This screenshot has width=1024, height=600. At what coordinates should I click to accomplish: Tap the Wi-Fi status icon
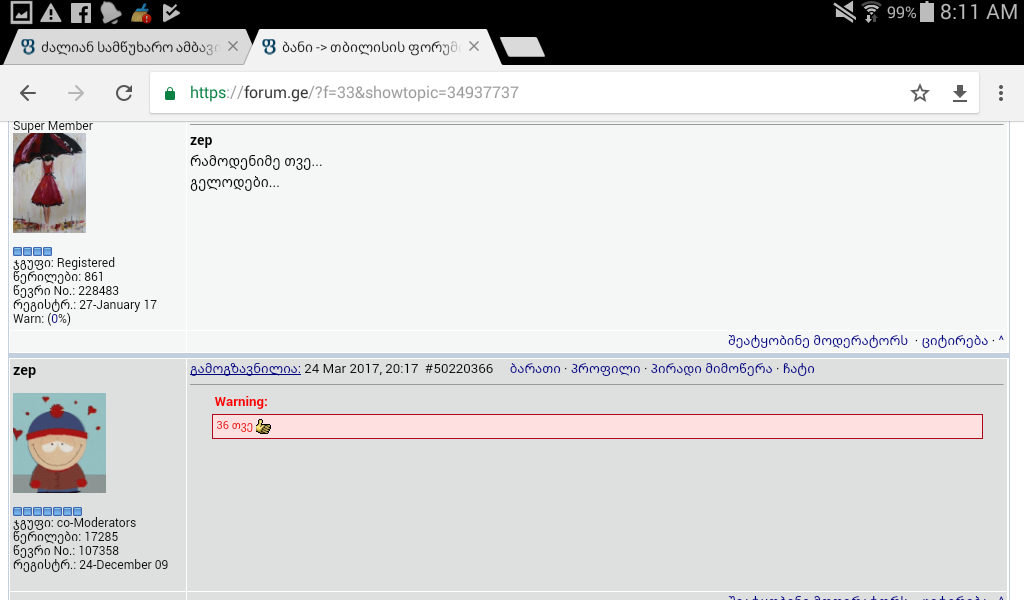[x=871, y=12]
